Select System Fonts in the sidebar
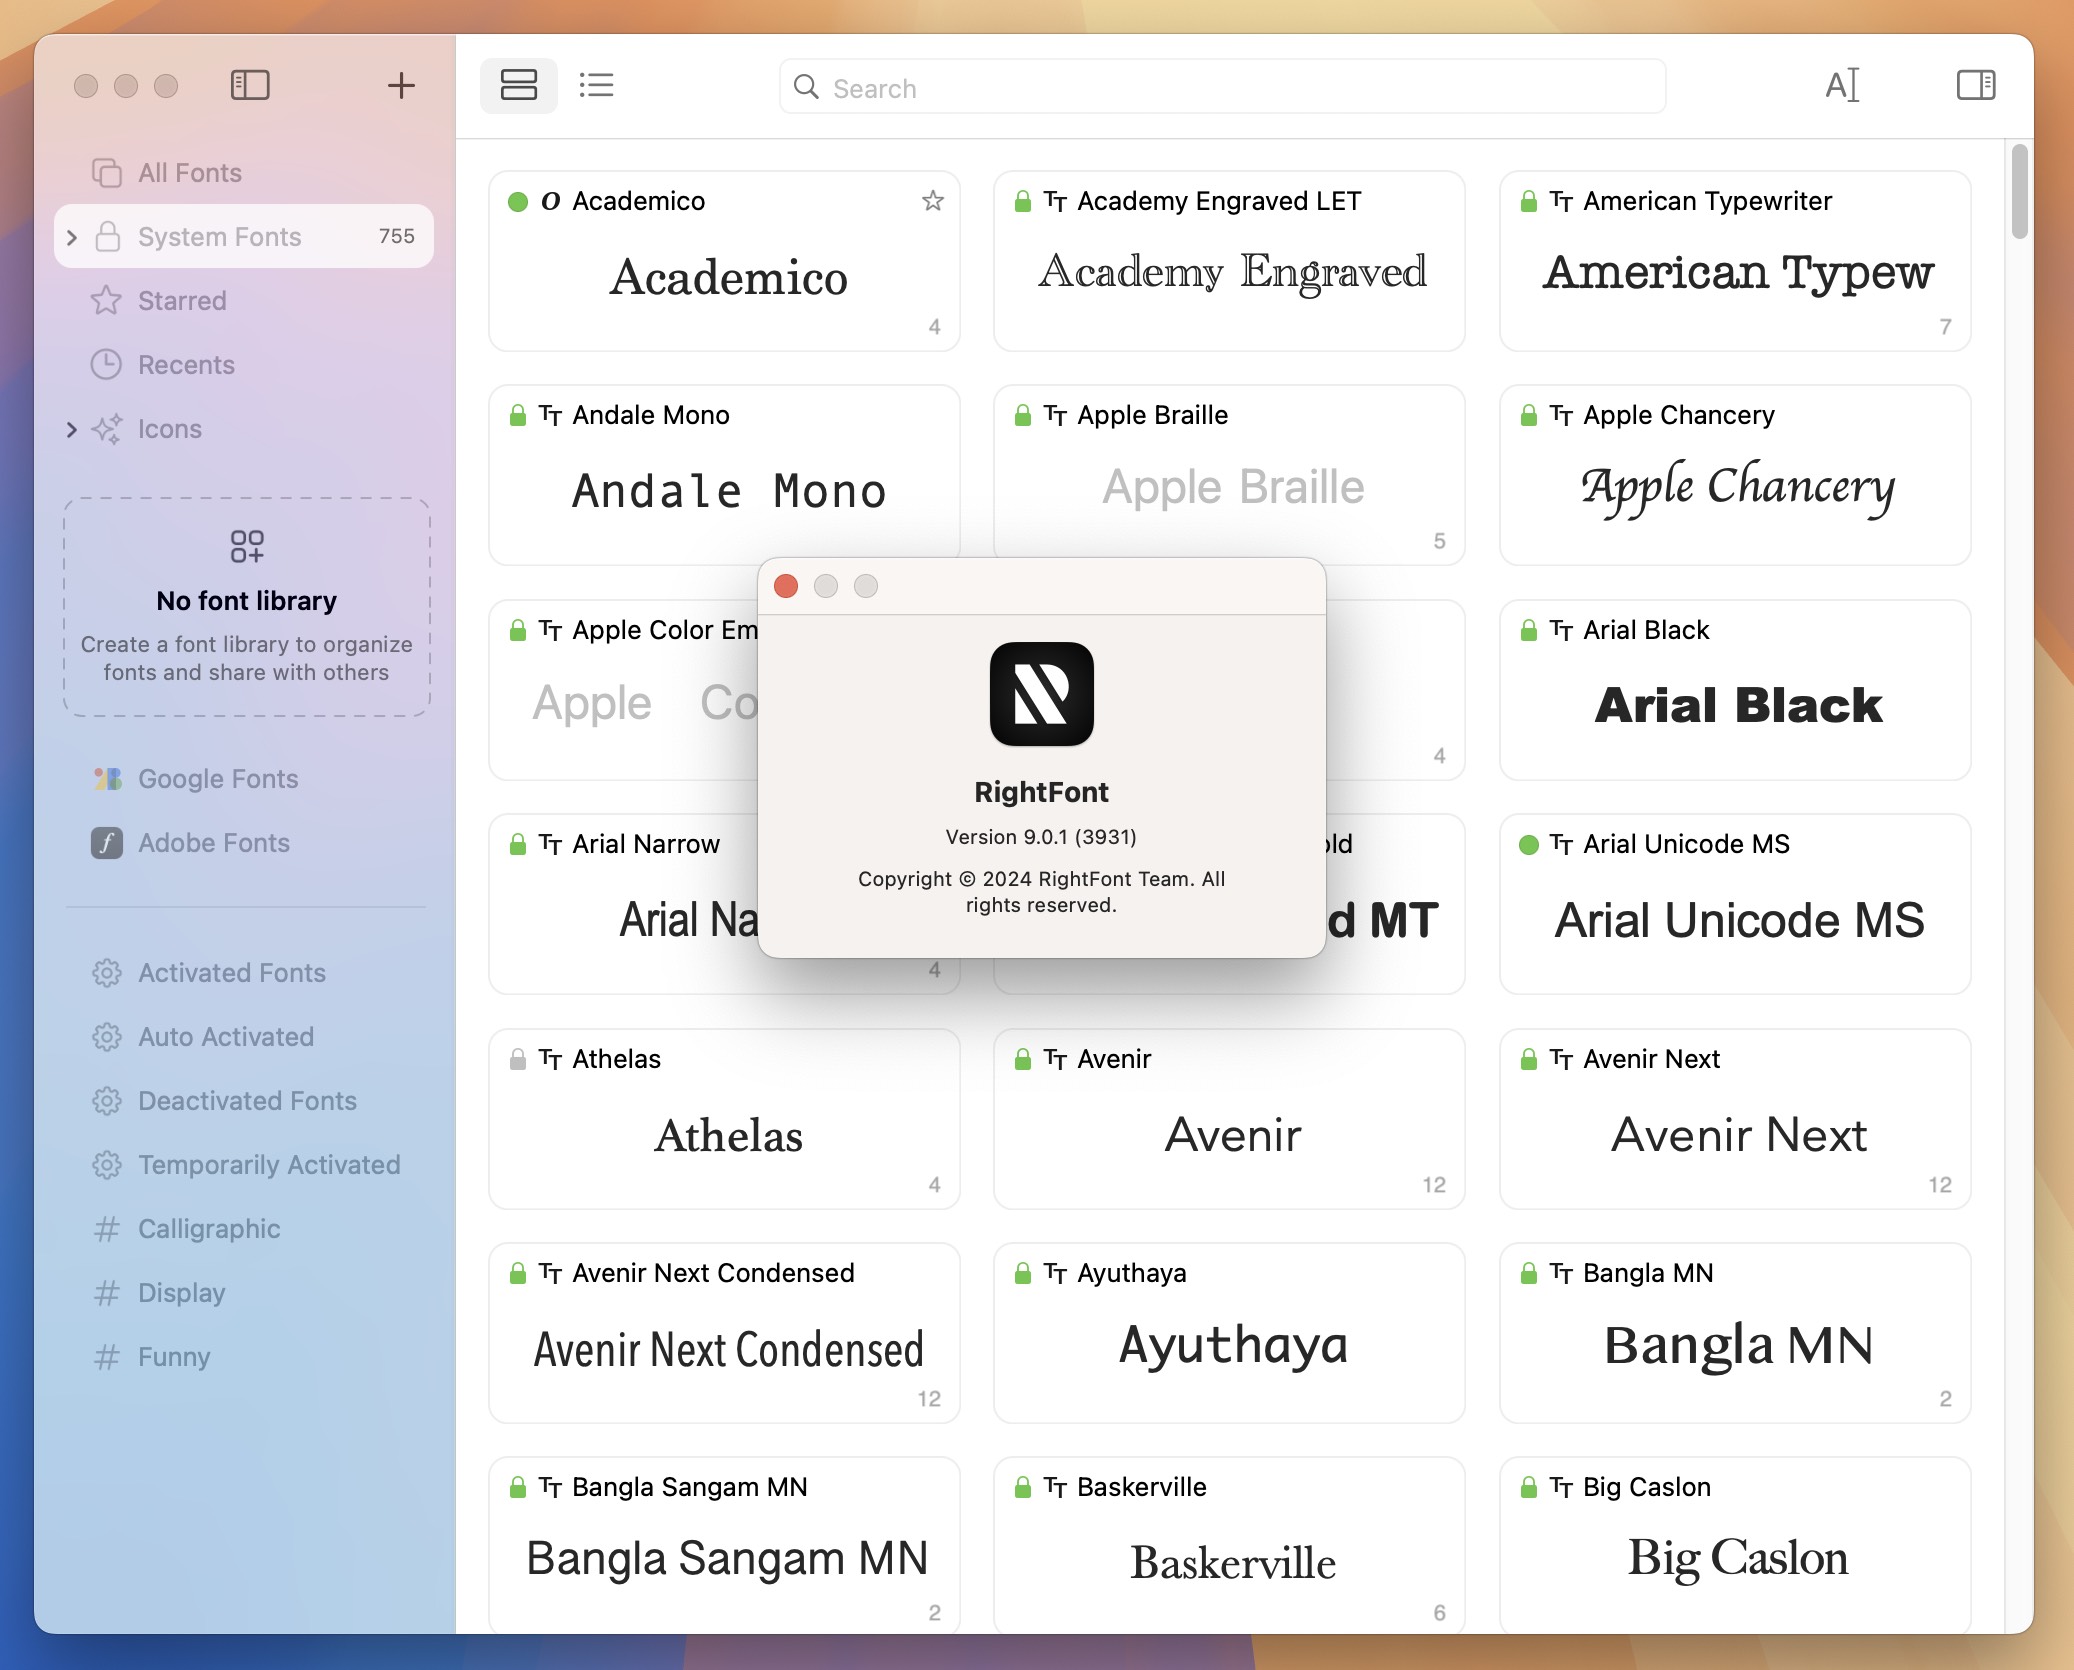The image size is (2074, 1670). click(x=244, y=237)
